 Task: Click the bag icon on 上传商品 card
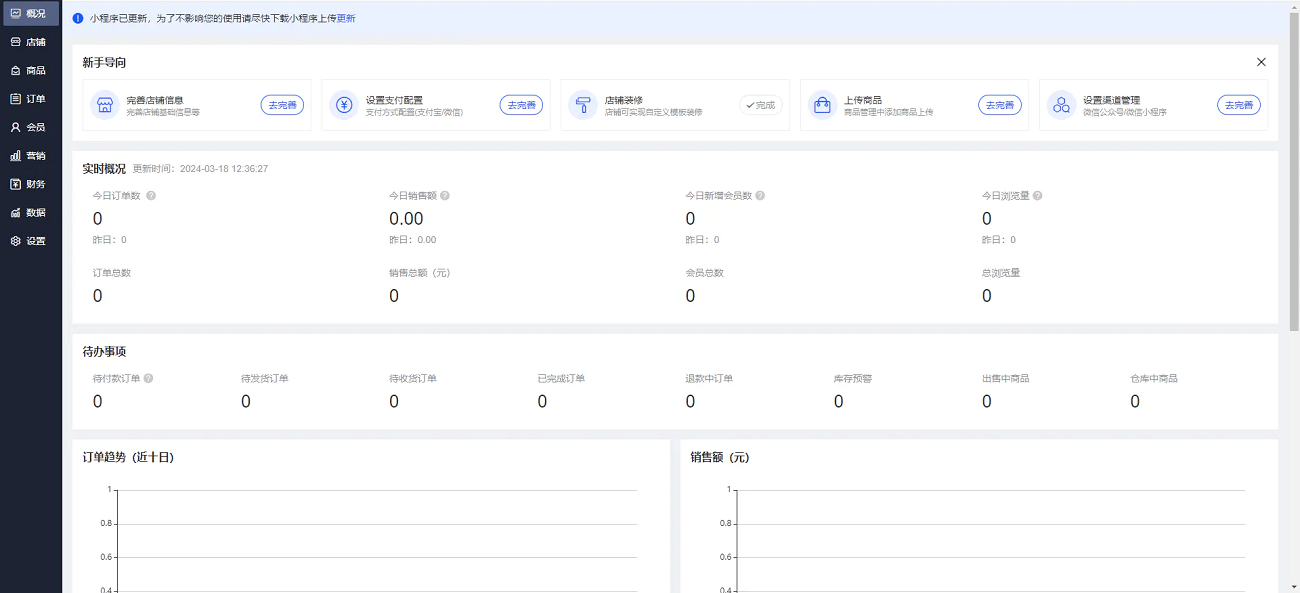[823, 104]
